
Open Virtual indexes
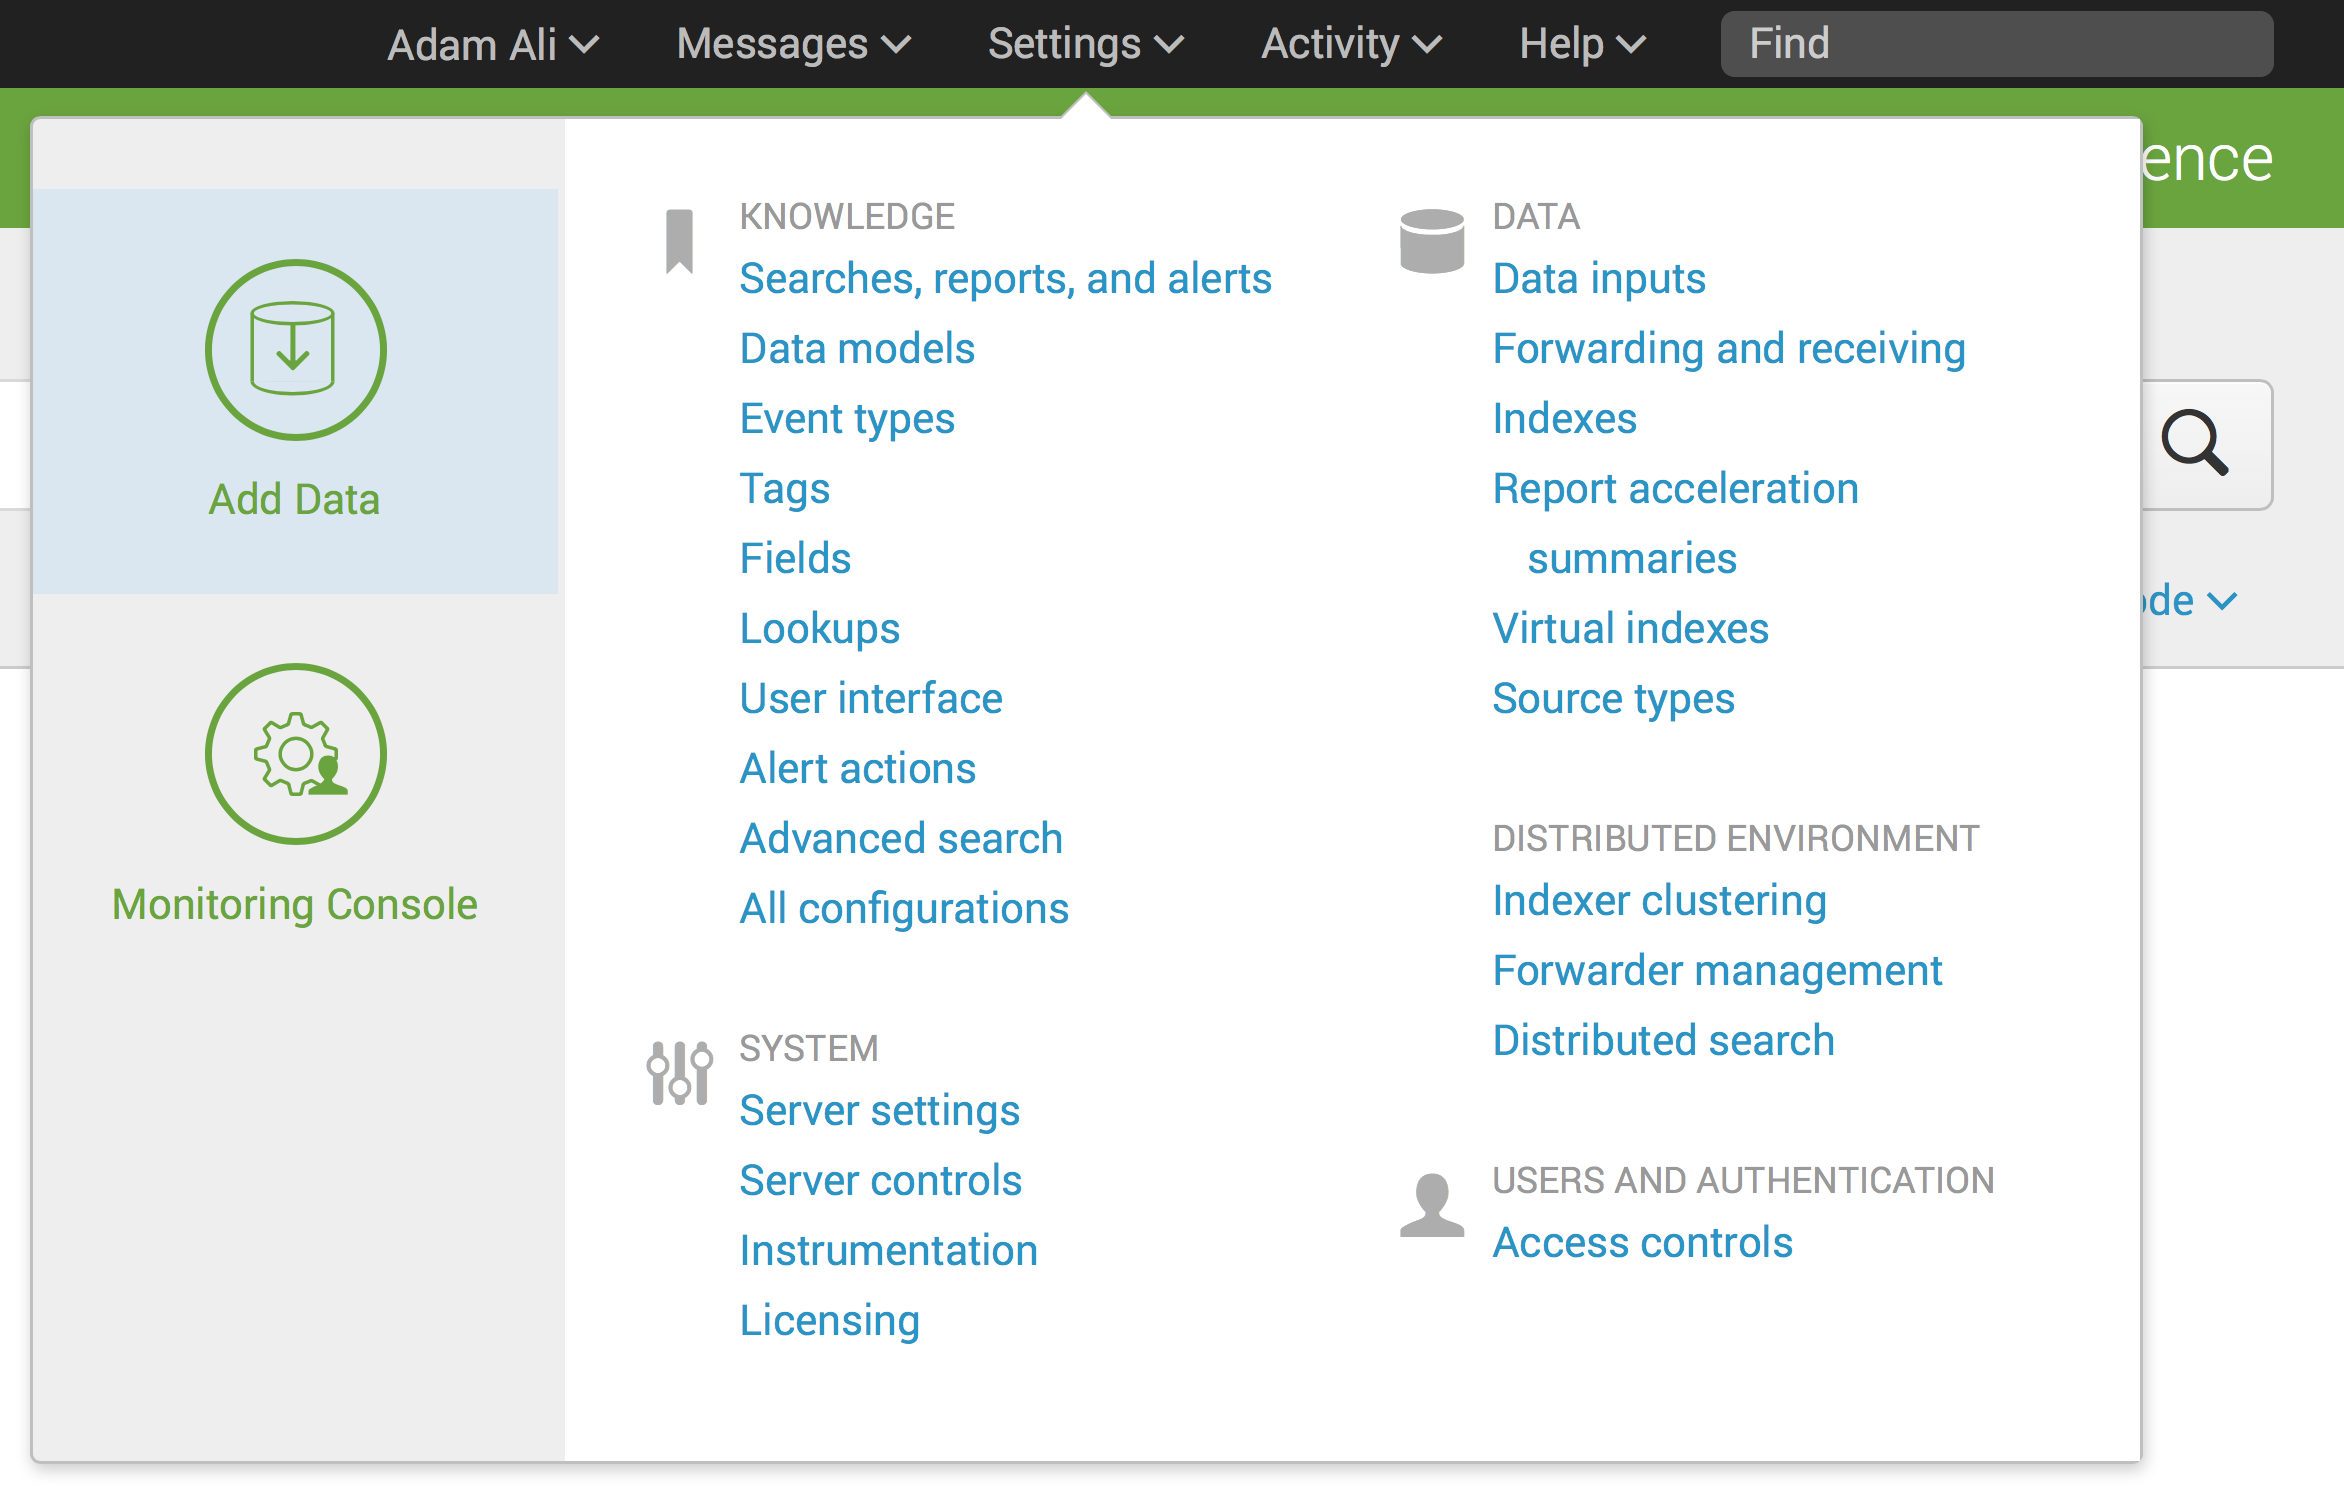pyautogui.click(x=1631, y=629)
